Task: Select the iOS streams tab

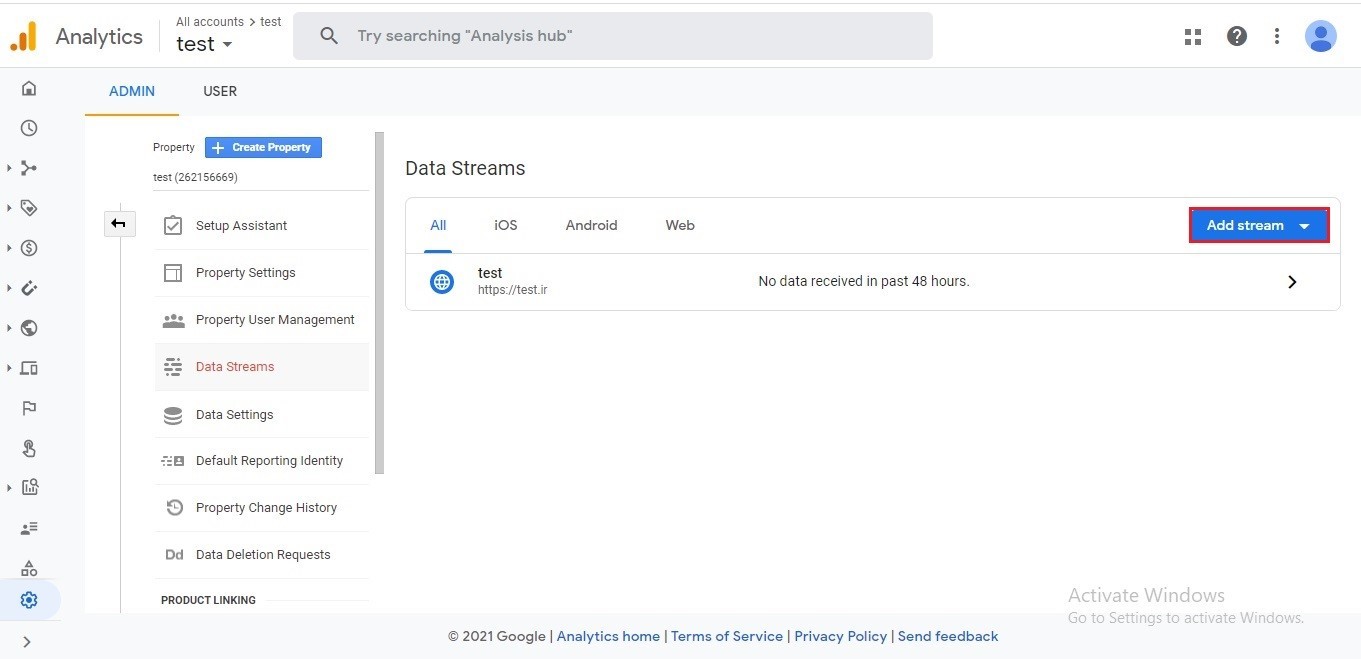Action: [x=505, y=225]
